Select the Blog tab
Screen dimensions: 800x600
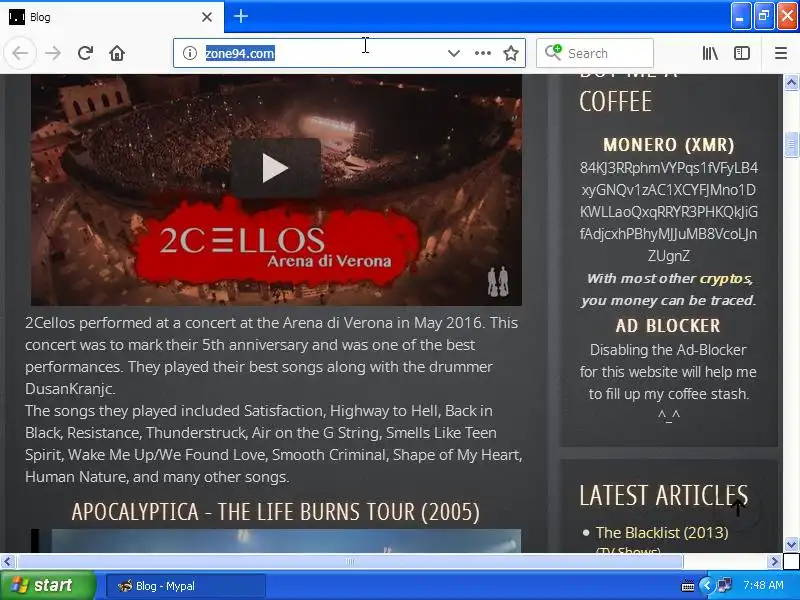(112, 17)
